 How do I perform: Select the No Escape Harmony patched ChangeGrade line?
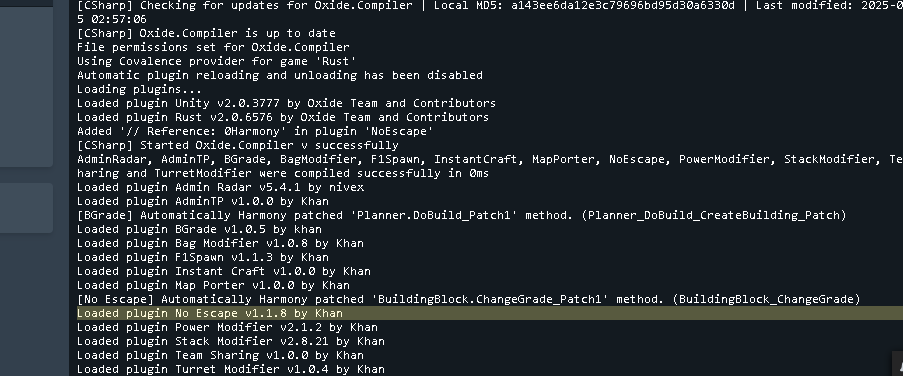pos(469,299)
